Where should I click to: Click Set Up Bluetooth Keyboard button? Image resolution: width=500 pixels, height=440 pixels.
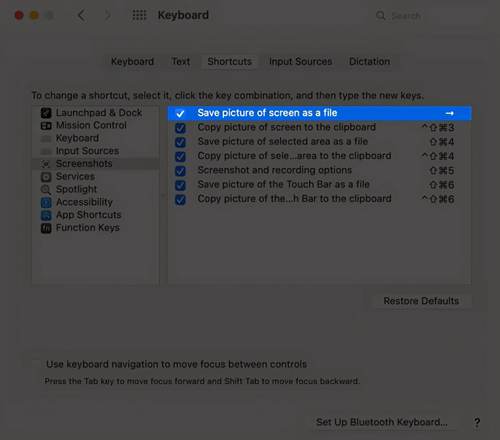click(381, 422)
